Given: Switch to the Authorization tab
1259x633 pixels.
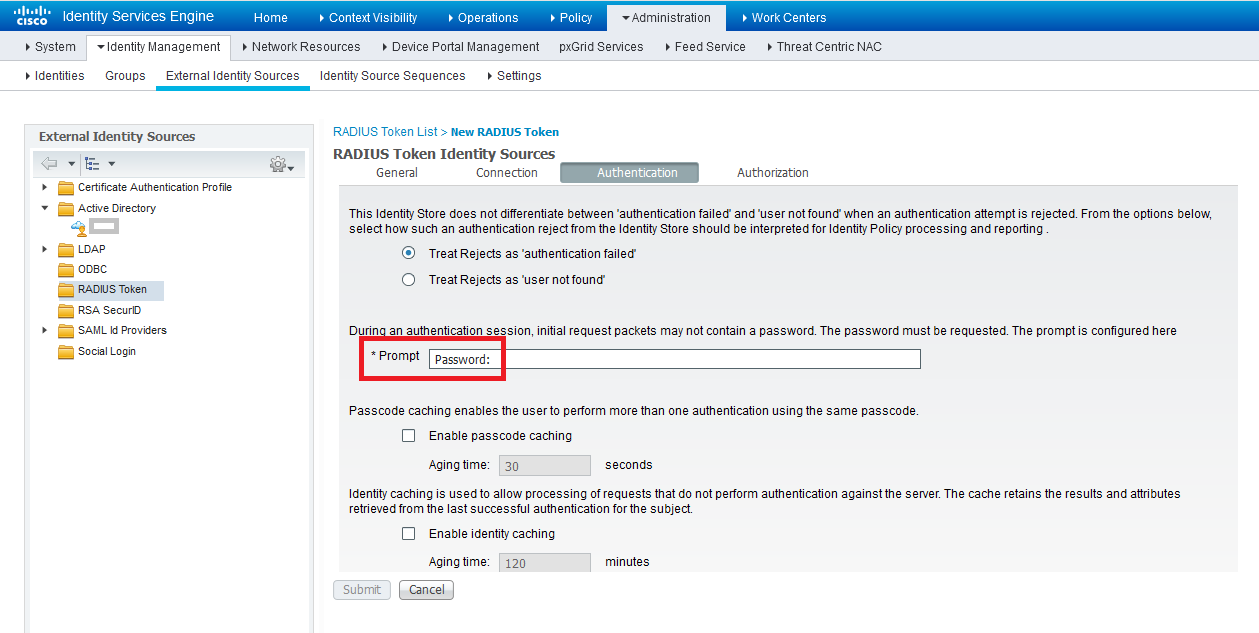Looking at the screenshot, I should [771, 172].
